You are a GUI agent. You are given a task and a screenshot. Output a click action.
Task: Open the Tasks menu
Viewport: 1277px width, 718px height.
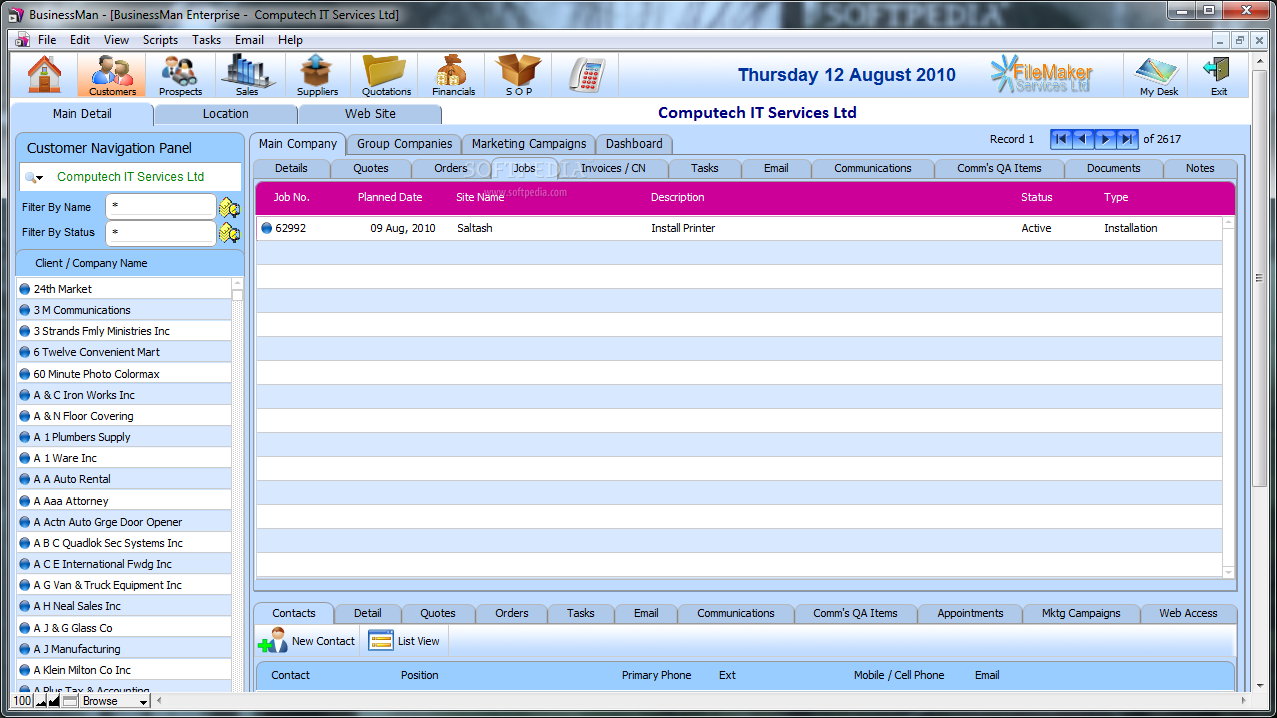207,40
